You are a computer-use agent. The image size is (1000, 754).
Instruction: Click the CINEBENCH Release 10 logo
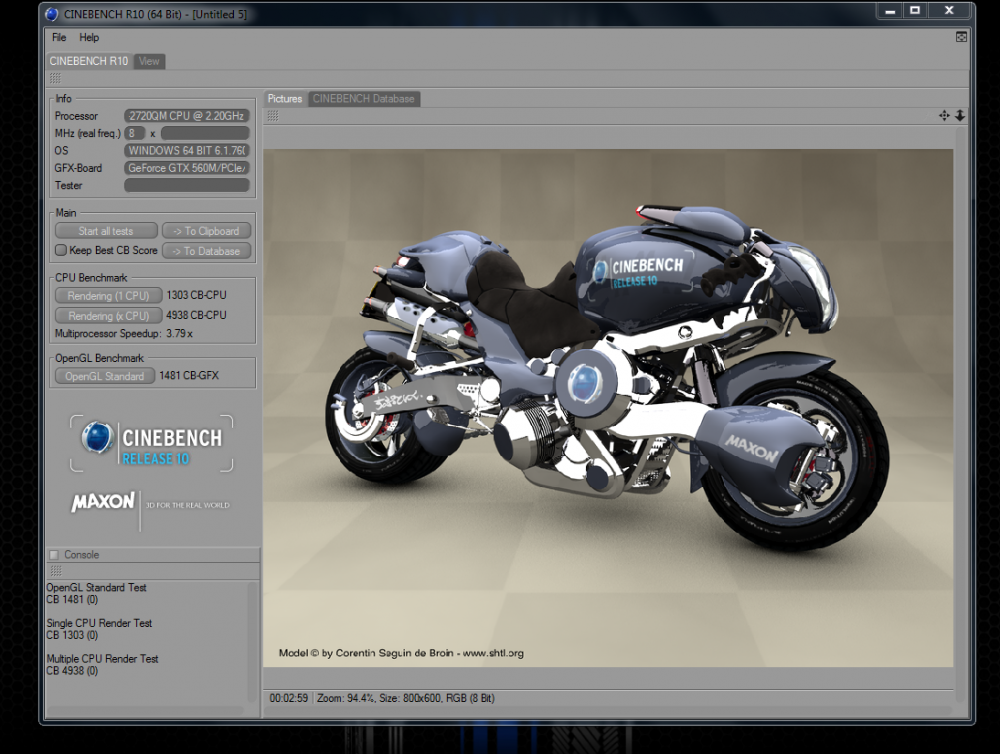pos(152,444)
